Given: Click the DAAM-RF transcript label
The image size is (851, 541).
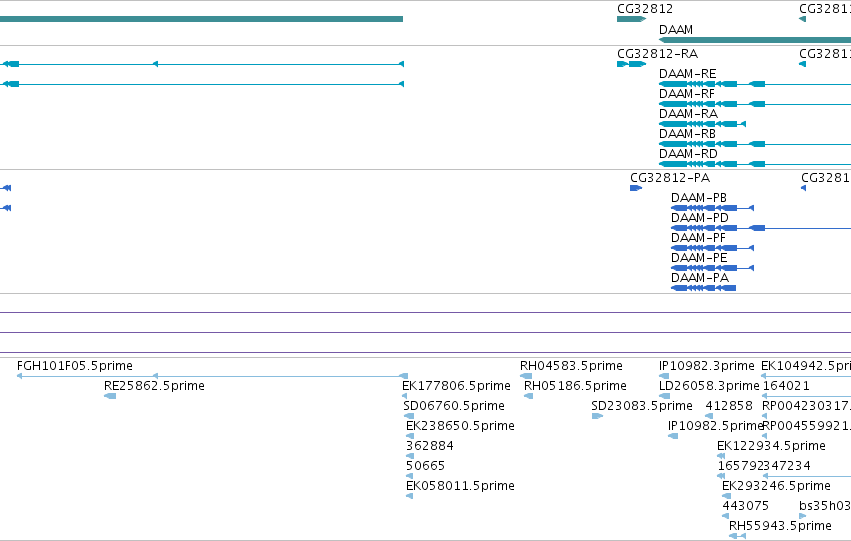Looking at the screenshot, I should pos(687,94).
